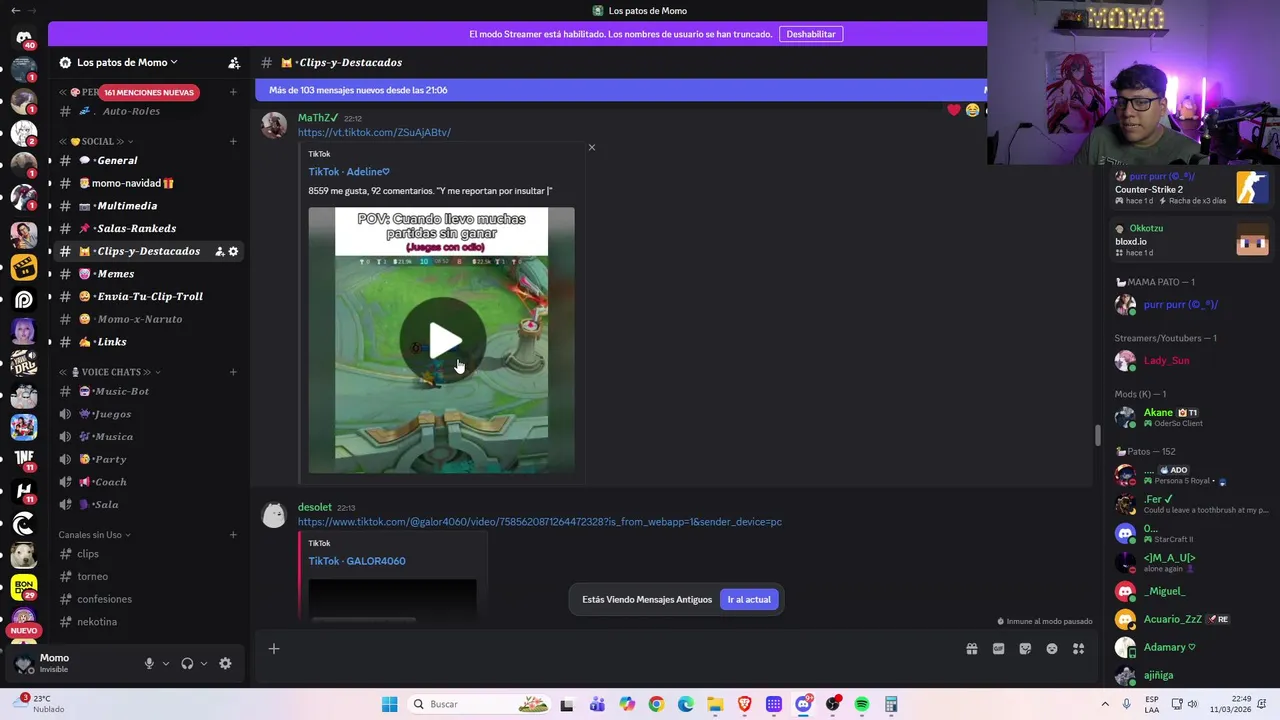
Task: Collapse the VOICE CHATS category
Action: pos(110,372)
